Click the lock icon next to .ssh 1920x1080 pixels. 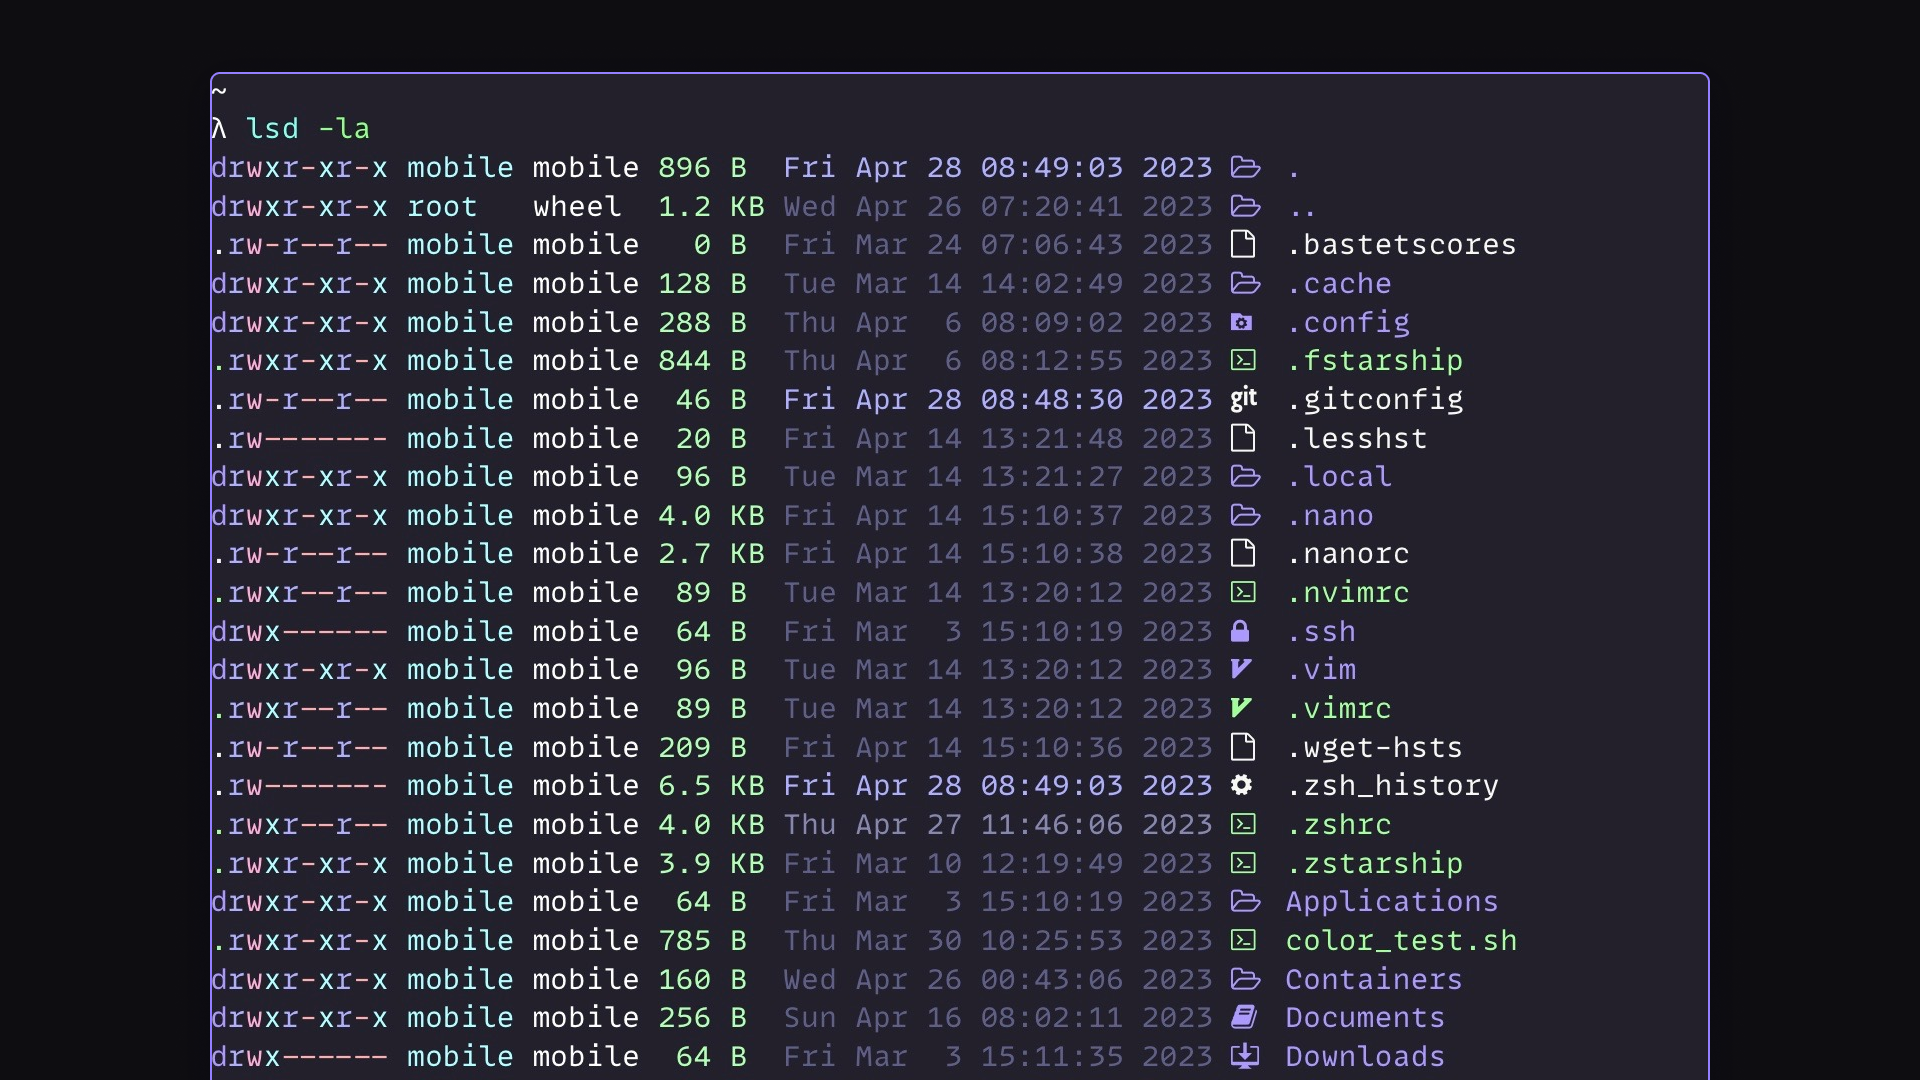(x=1240, y=631)
